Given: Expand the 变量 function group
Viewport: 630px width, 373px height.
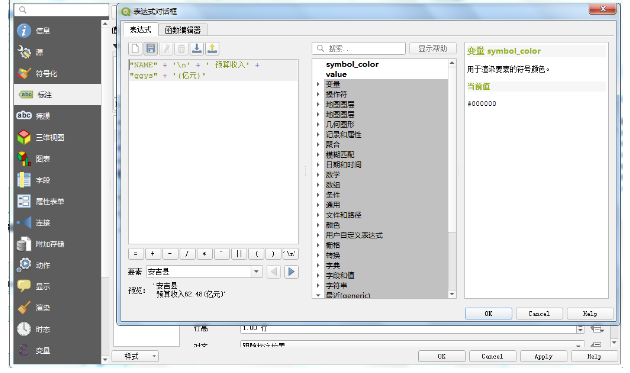Looking at the screenshot, I should tap(318, 84).
